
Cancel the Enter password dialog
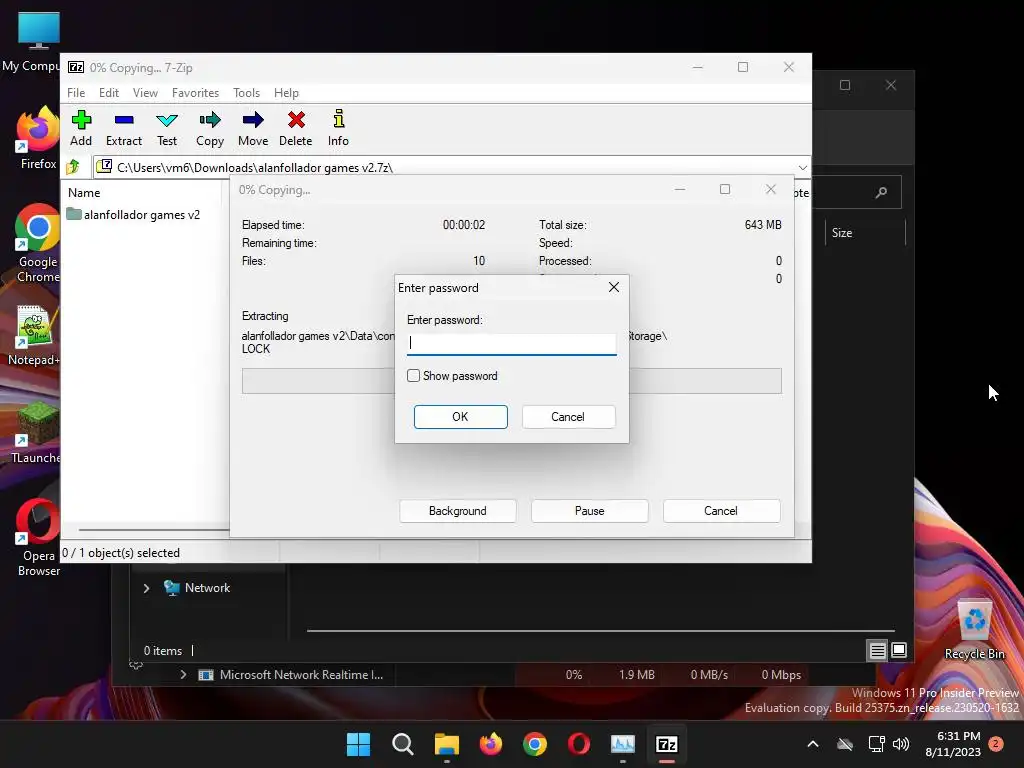(x=568, y=417)
